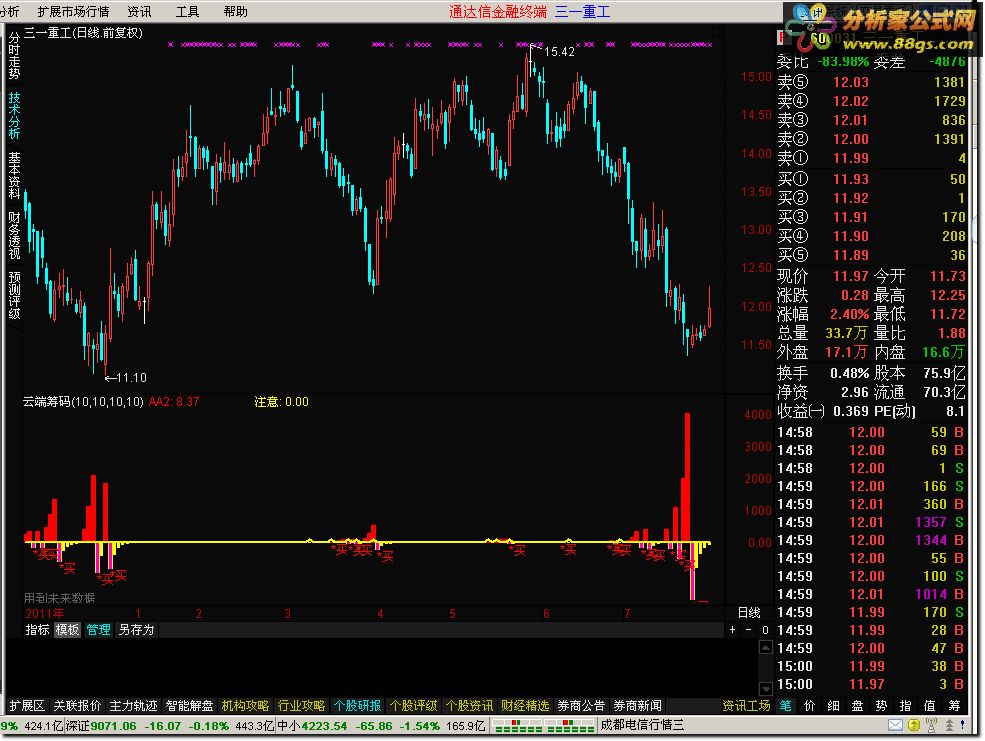Click the chart title 三一重工(日线.前复权)
Viewport: 985px width, 741px height.
coord(84,33)
